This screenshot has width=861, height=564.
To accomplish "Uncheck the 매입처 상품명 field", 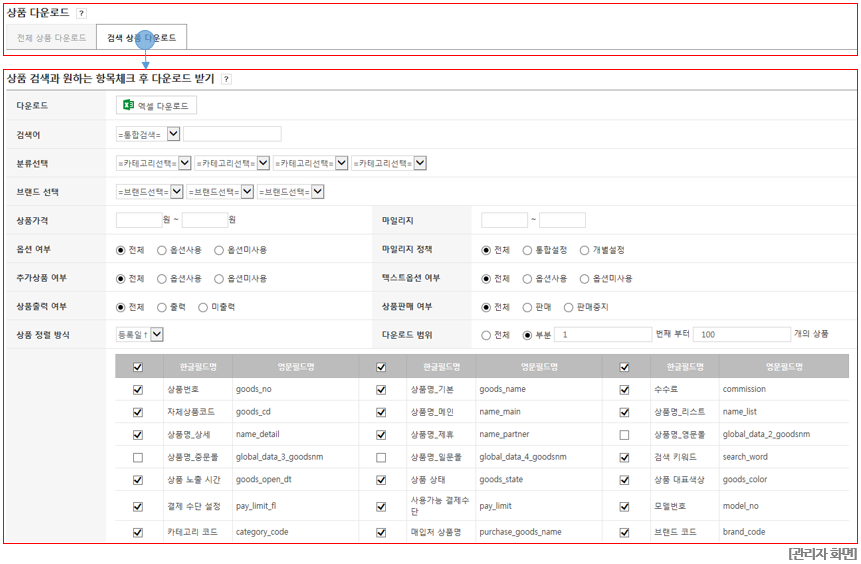I will pyautogui.click(x=381, y=533).
